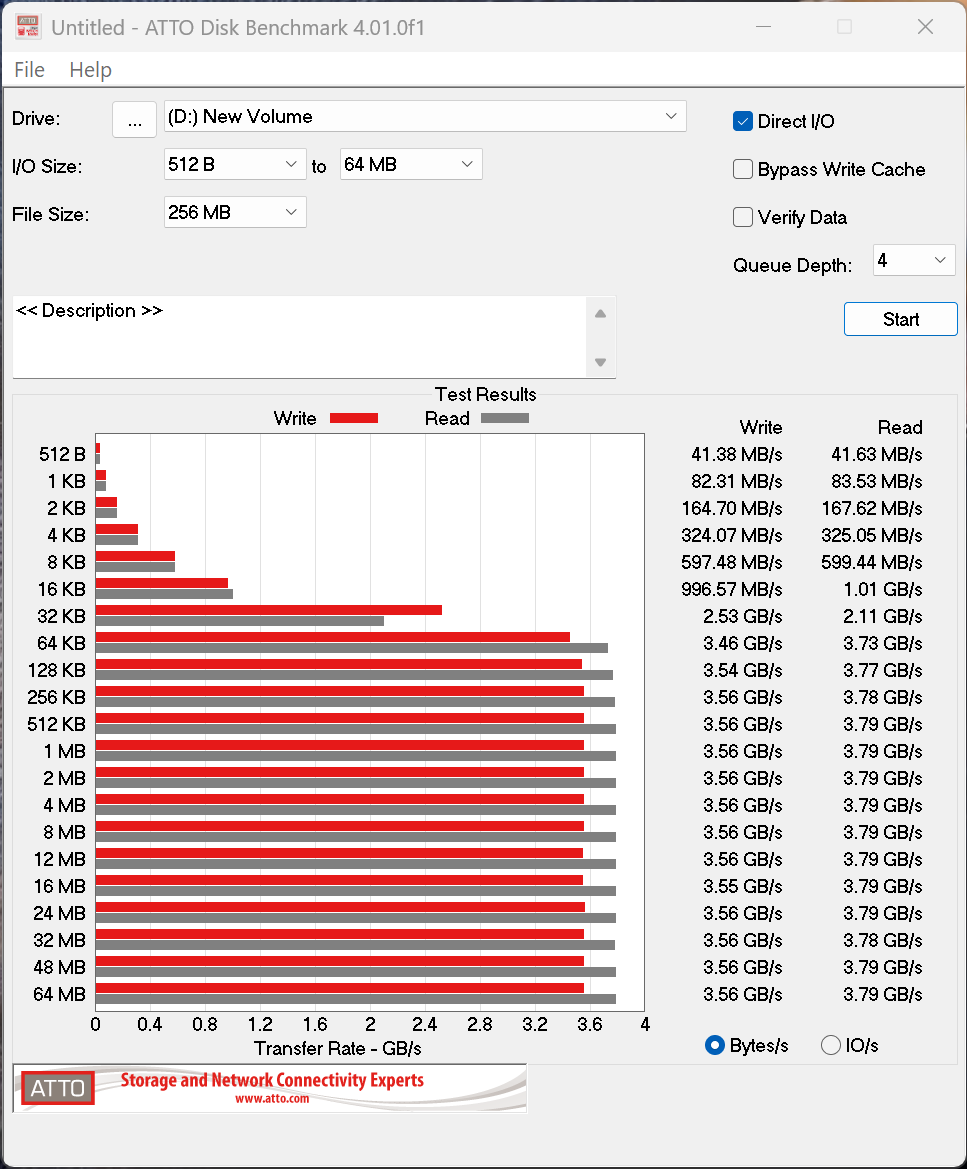Screen dimensions: 967x1169
Task: Open the File Size 256 MB dropdown
Action: pyautogui.click(x=235, y=212)
